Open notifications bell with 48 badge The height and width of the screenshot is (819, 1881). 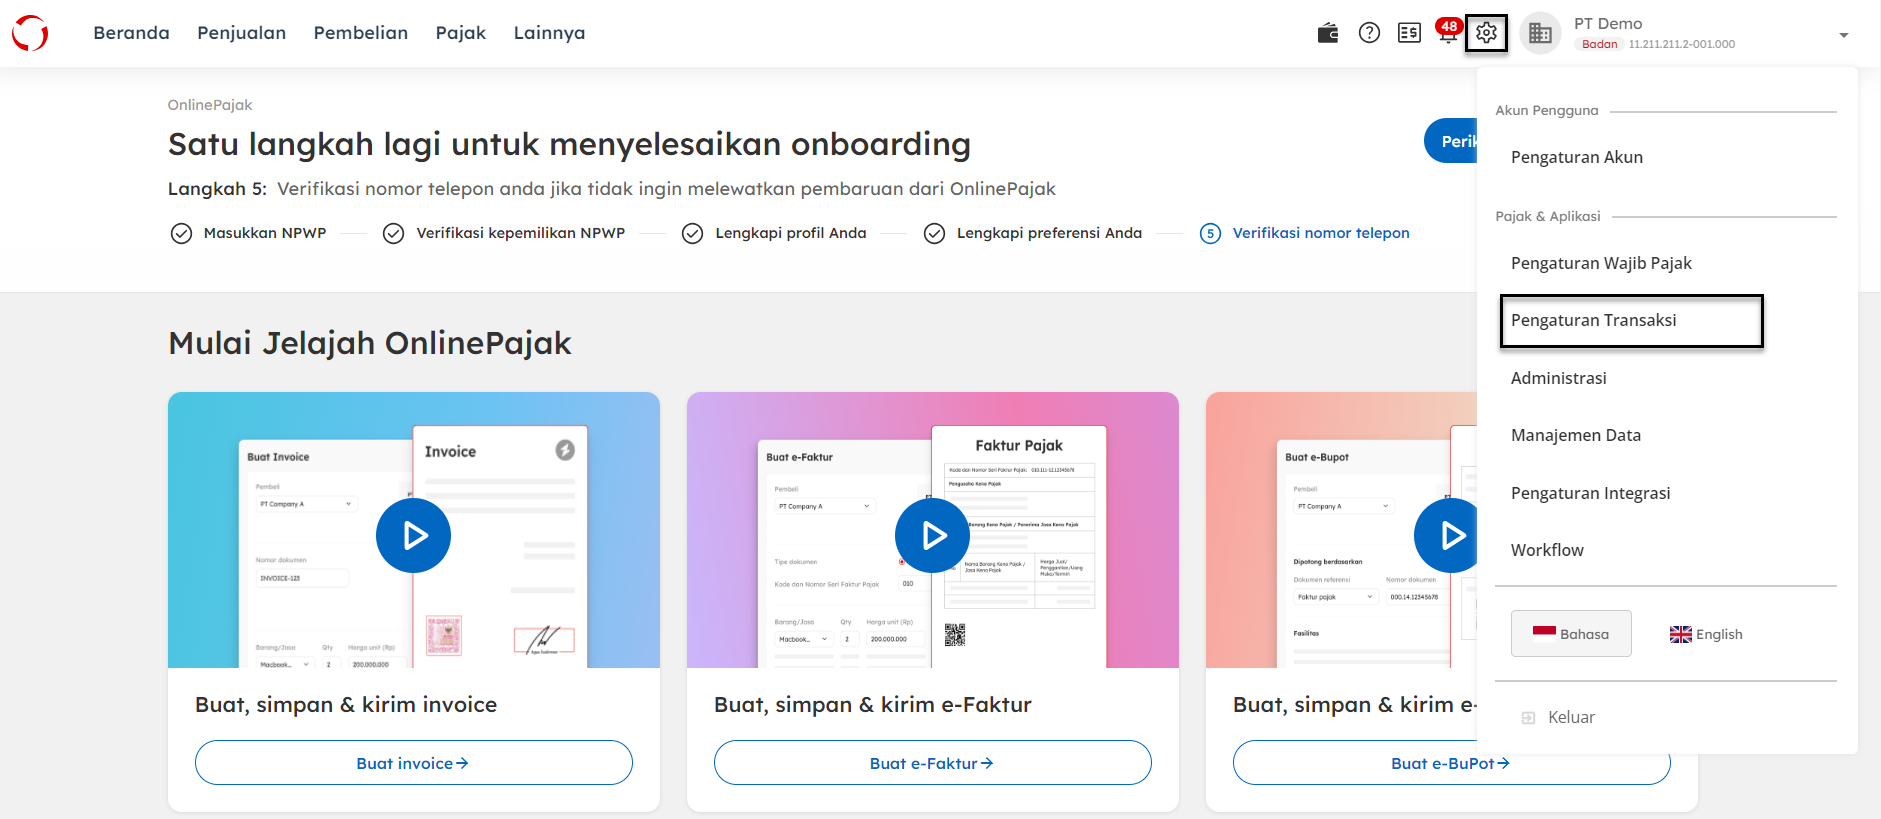1447,32
